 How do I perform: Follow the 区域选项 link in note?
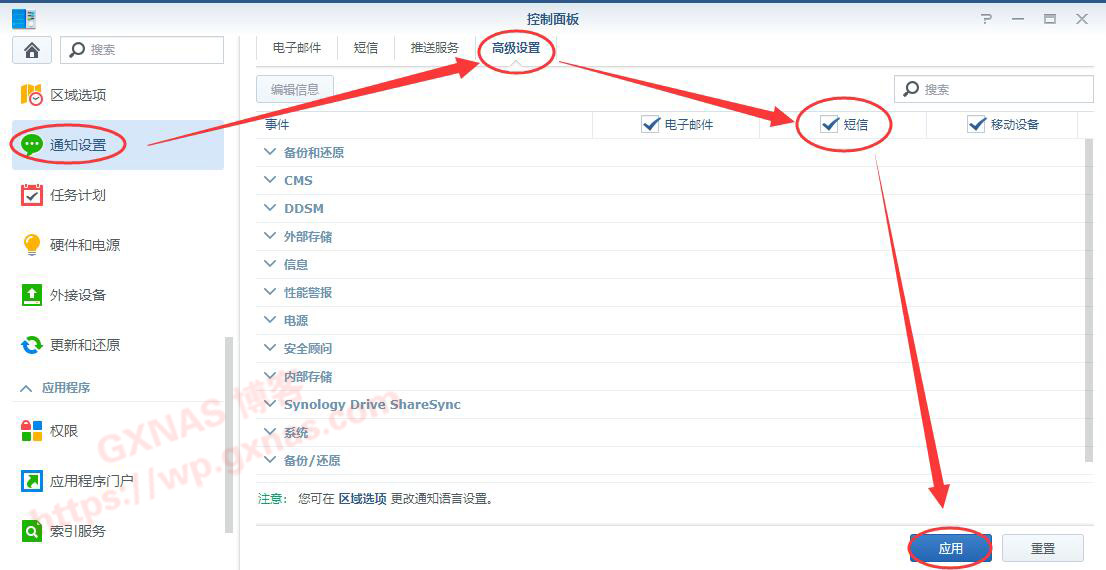(x=362, y=498)
